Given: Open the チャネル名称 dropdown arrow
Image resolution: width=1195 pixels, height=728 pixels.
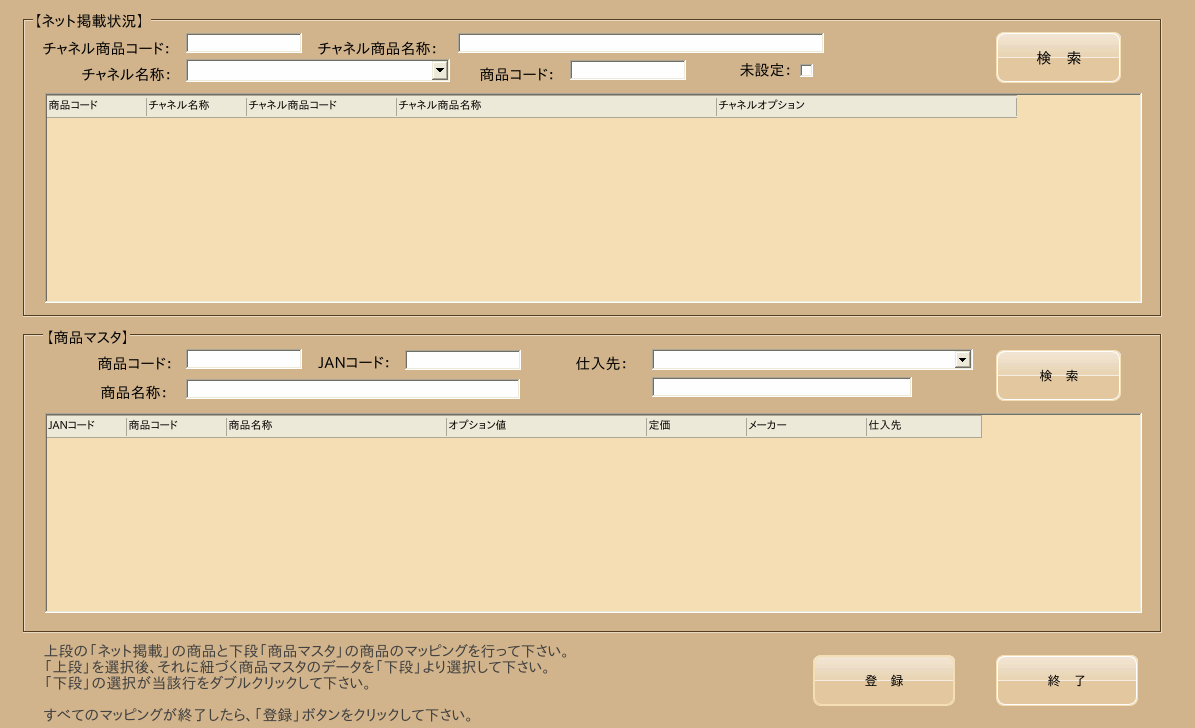Looking at the screenshot, I should tap(440, 71).
